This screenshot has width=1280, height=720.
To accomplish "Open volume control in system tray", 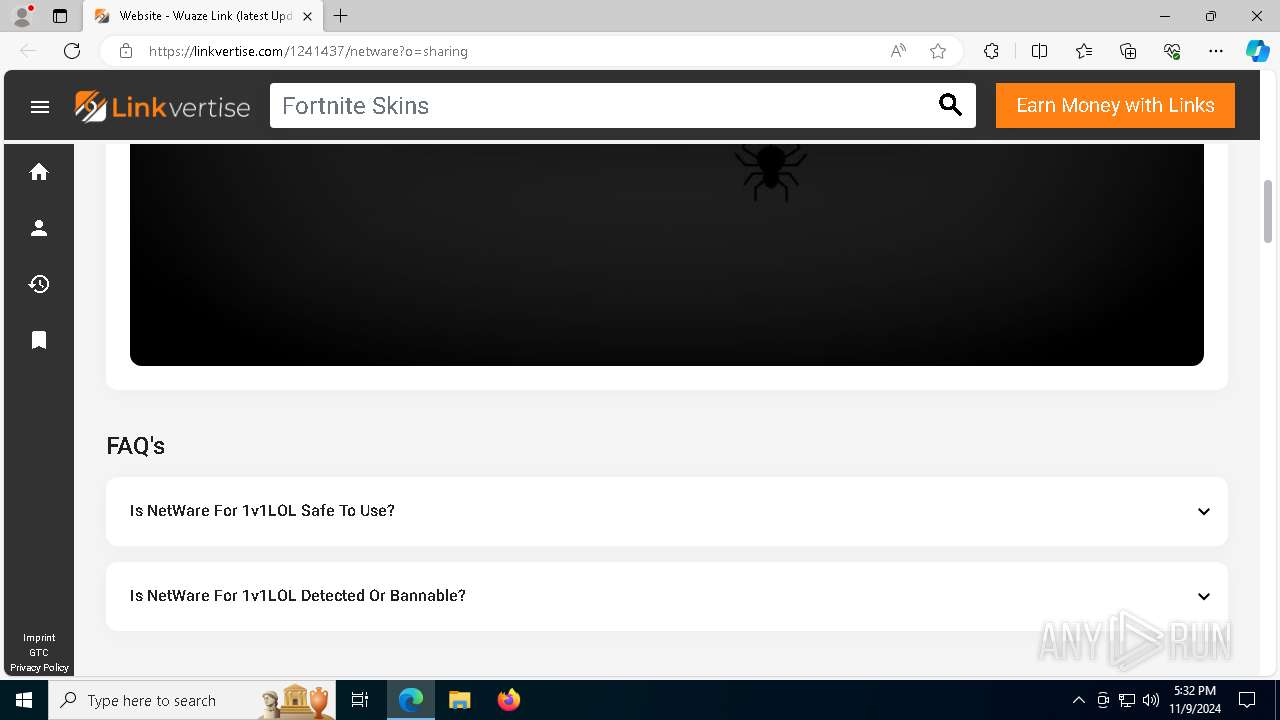I will [x=1151, y=700].
